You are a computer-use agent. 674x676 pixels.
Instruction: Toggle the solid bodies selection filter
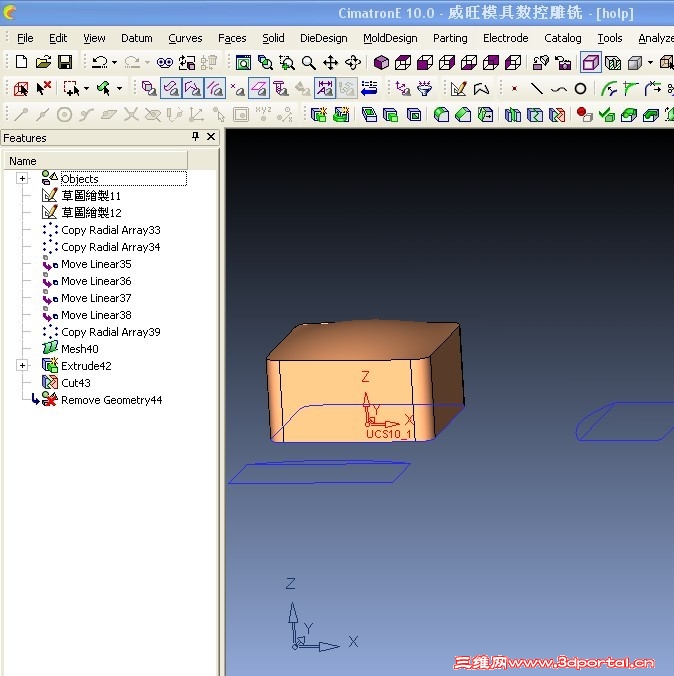149,89
